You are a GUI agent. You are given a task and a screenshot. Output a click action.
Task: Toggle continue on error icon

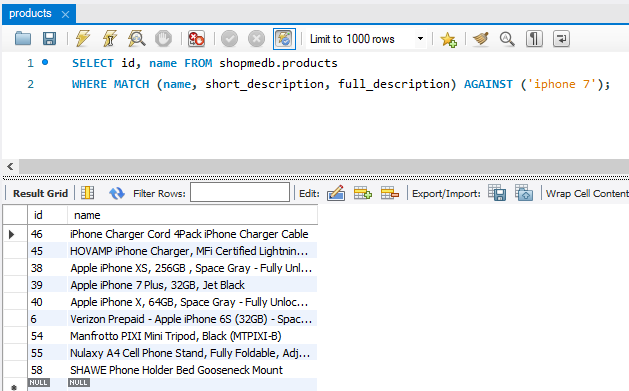(196, 39)
